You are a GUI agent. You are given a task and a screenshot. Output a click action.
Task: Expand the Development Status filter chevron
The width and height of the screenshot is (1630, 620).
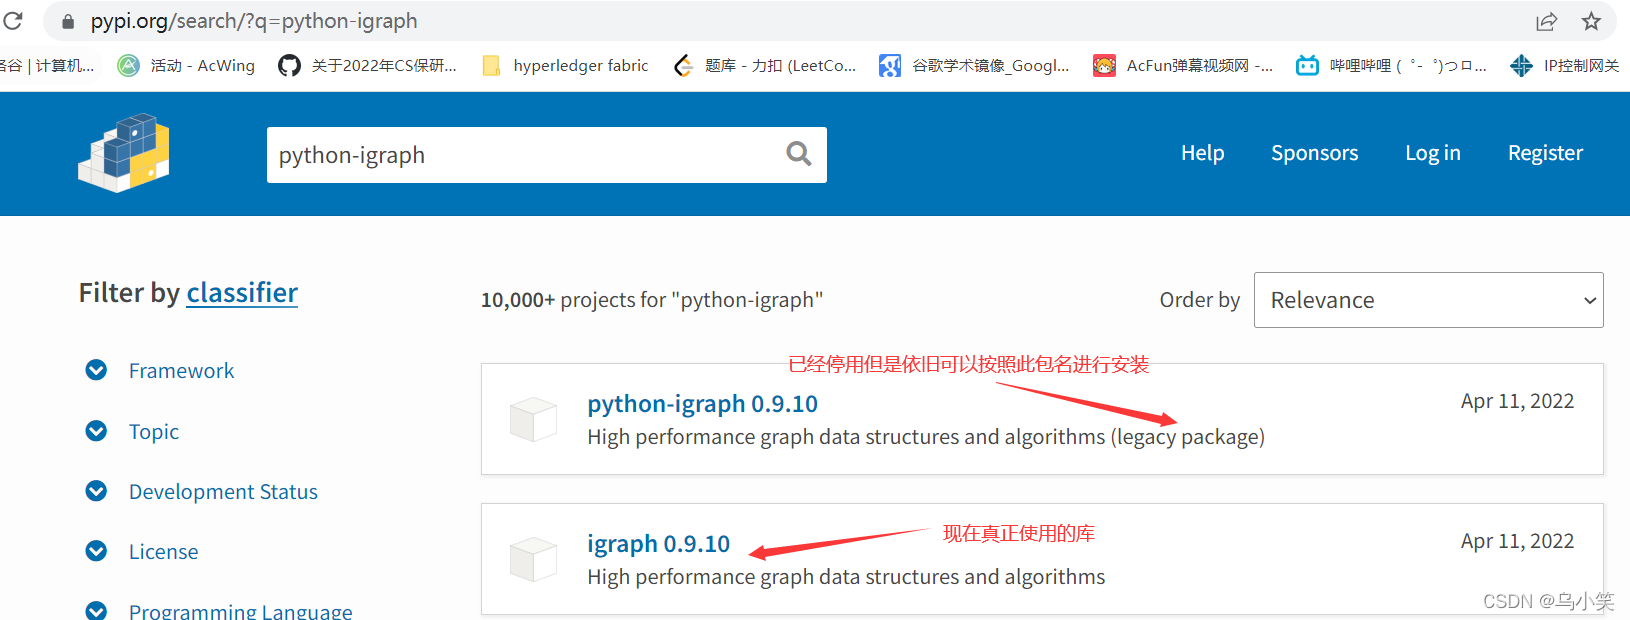click(x=96, y=491)
